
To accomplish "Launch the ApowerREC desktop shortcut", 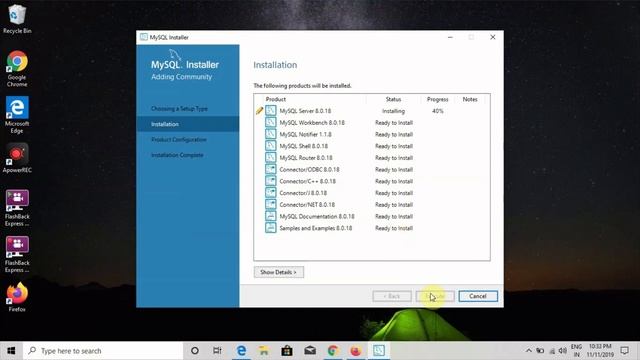I will pyautogui.click(x=17, y=158).
